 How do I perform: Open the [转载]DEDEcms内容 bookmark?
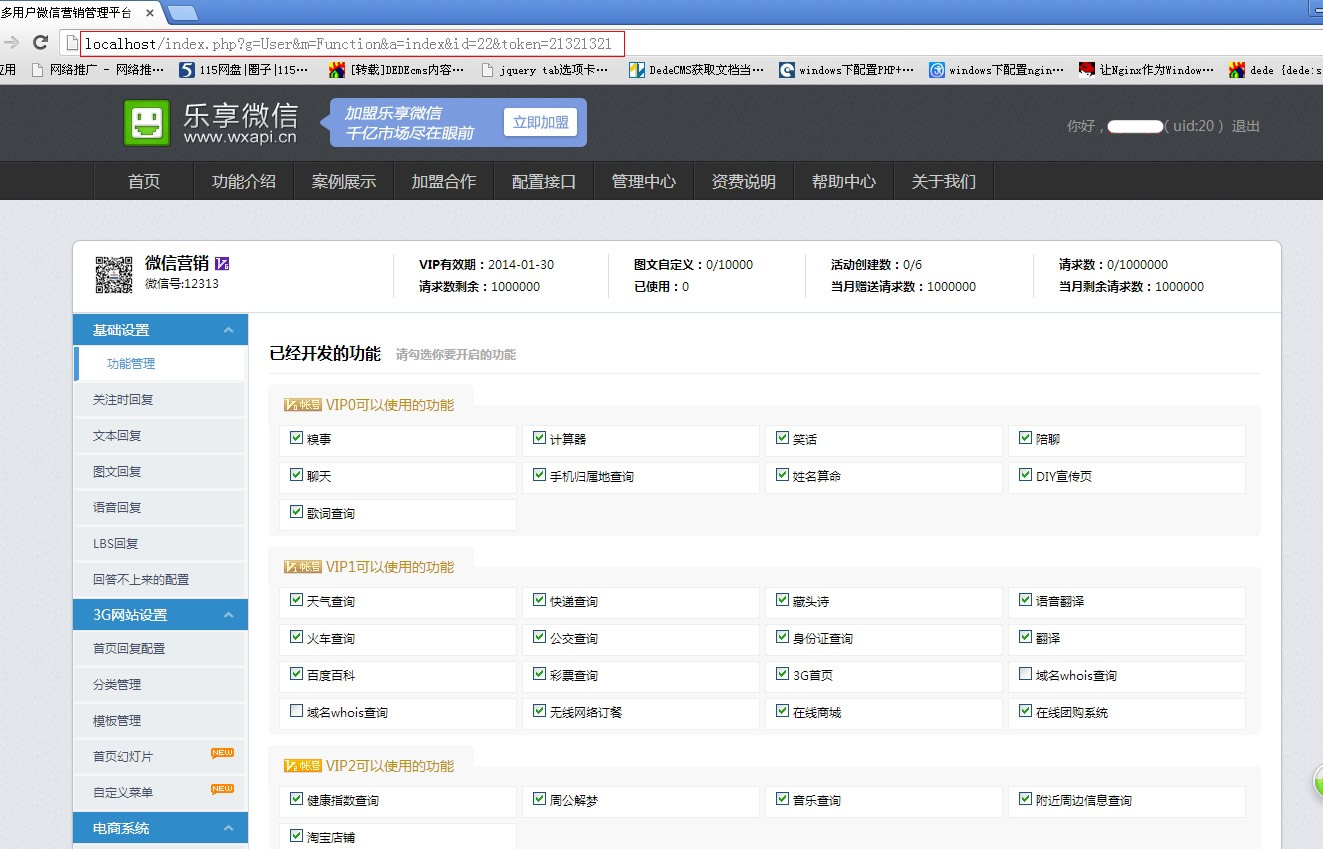coord(397,70)
